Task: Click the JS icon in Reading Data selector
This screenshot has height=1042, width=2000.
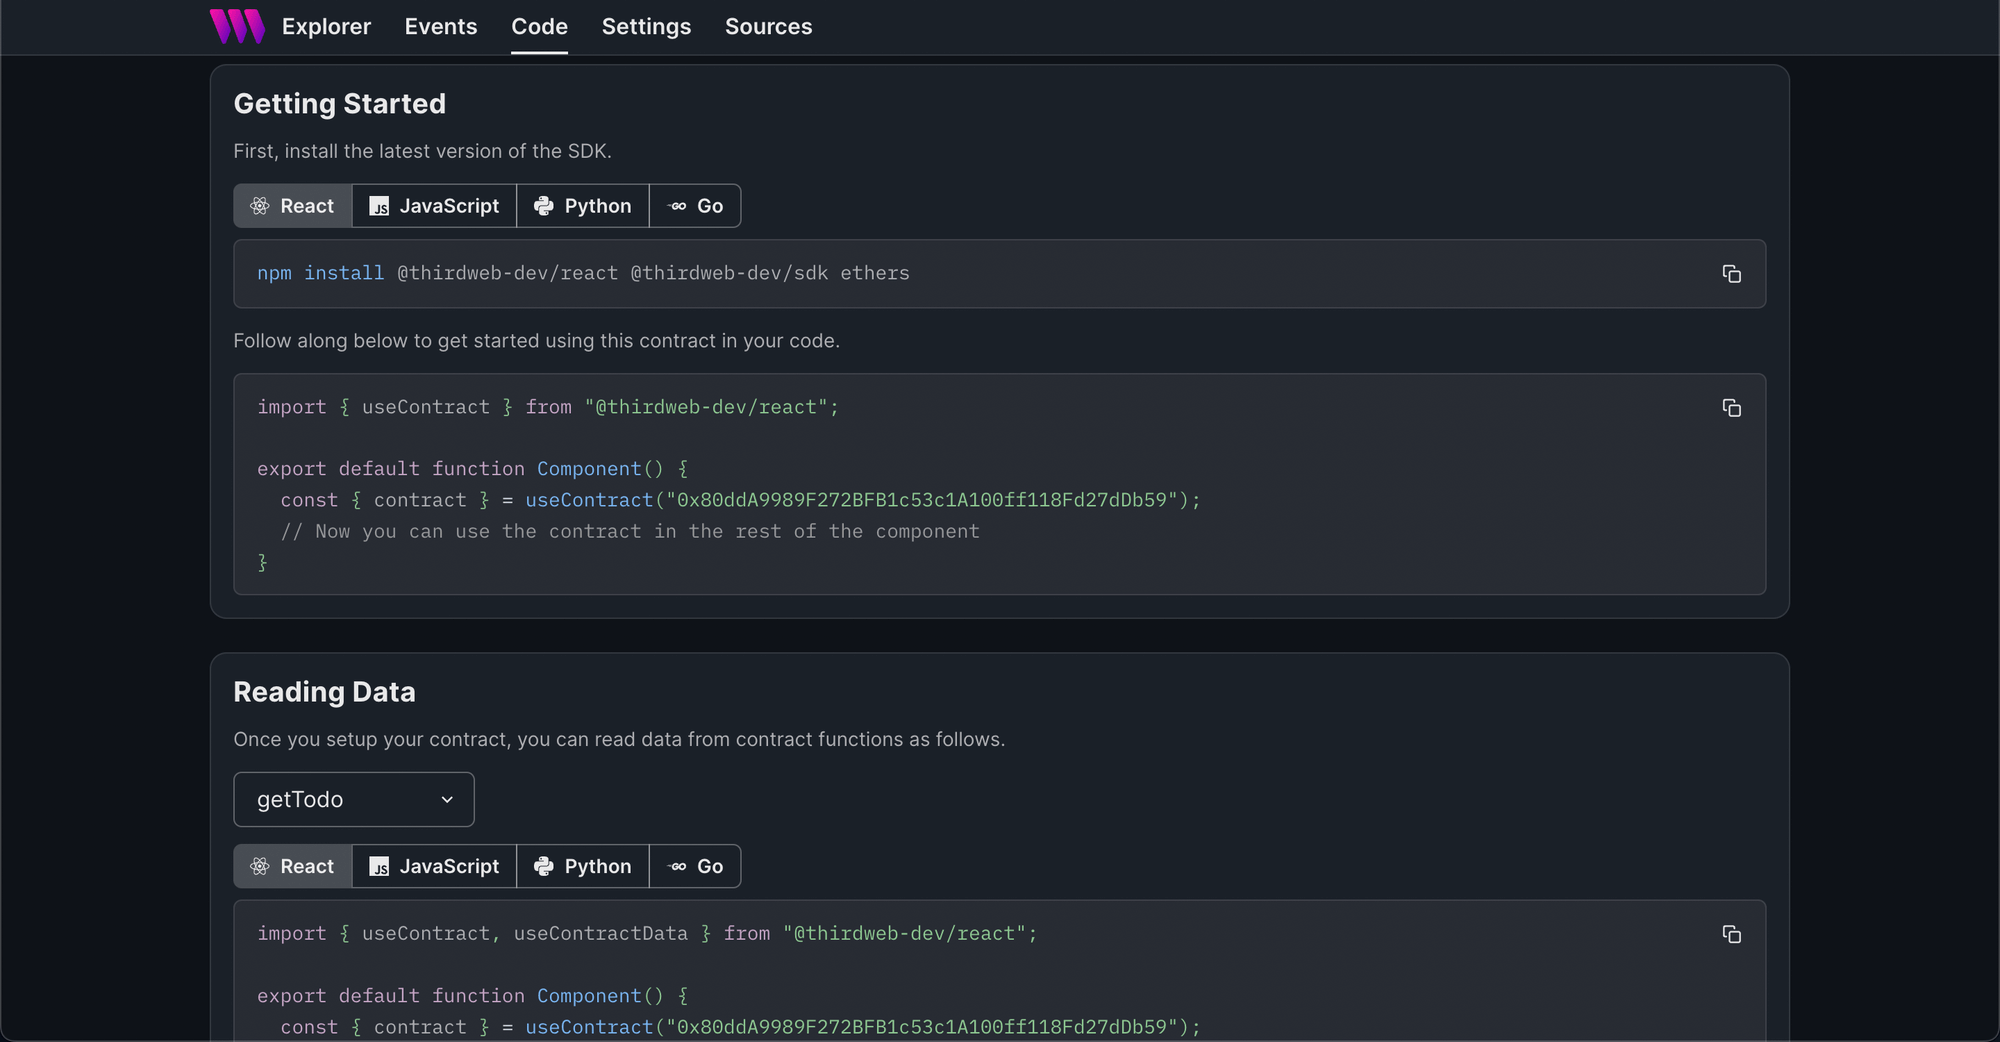Action: [x=379, y=866]
